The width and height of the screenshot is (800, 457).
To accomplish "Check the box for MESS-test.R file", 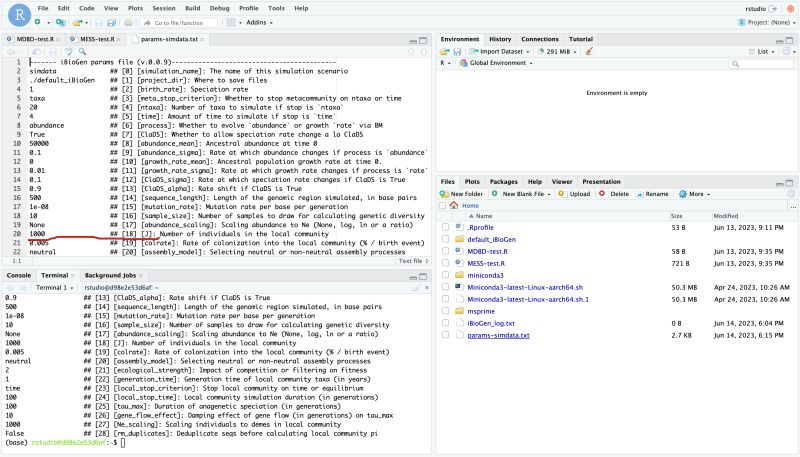I will pos(445,263).
